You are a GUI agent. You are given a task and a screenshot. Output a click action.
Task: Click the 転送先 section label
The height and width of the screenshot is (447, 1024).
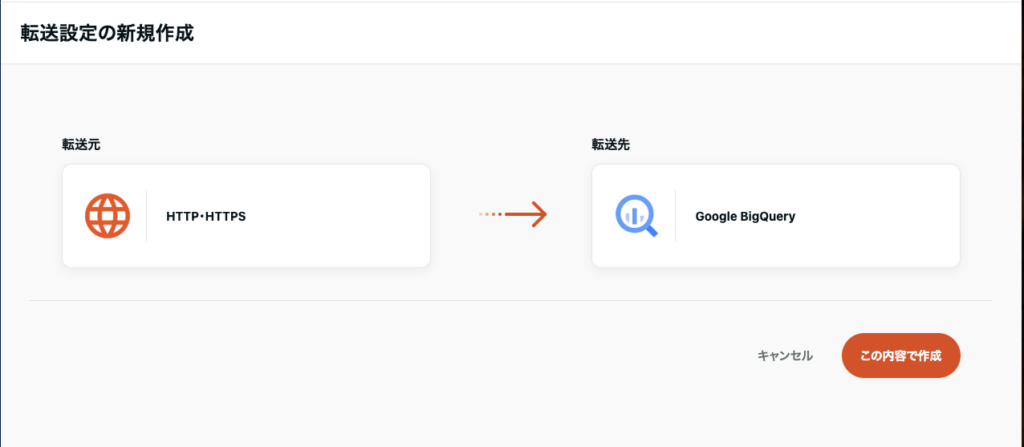tap(610, 145)
